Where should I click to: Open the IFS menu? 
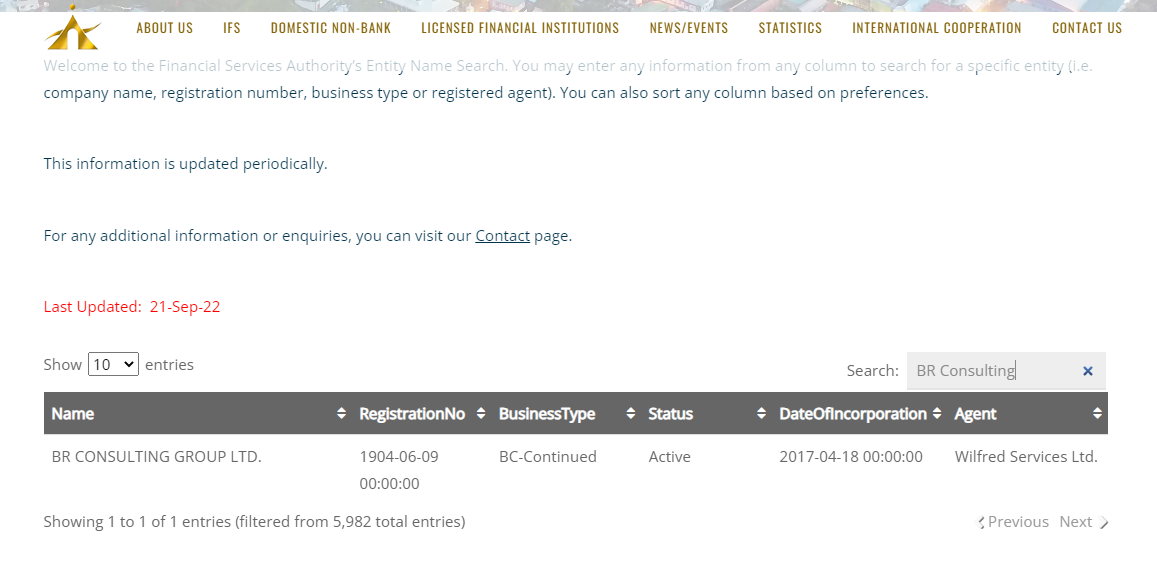point(232,28)
